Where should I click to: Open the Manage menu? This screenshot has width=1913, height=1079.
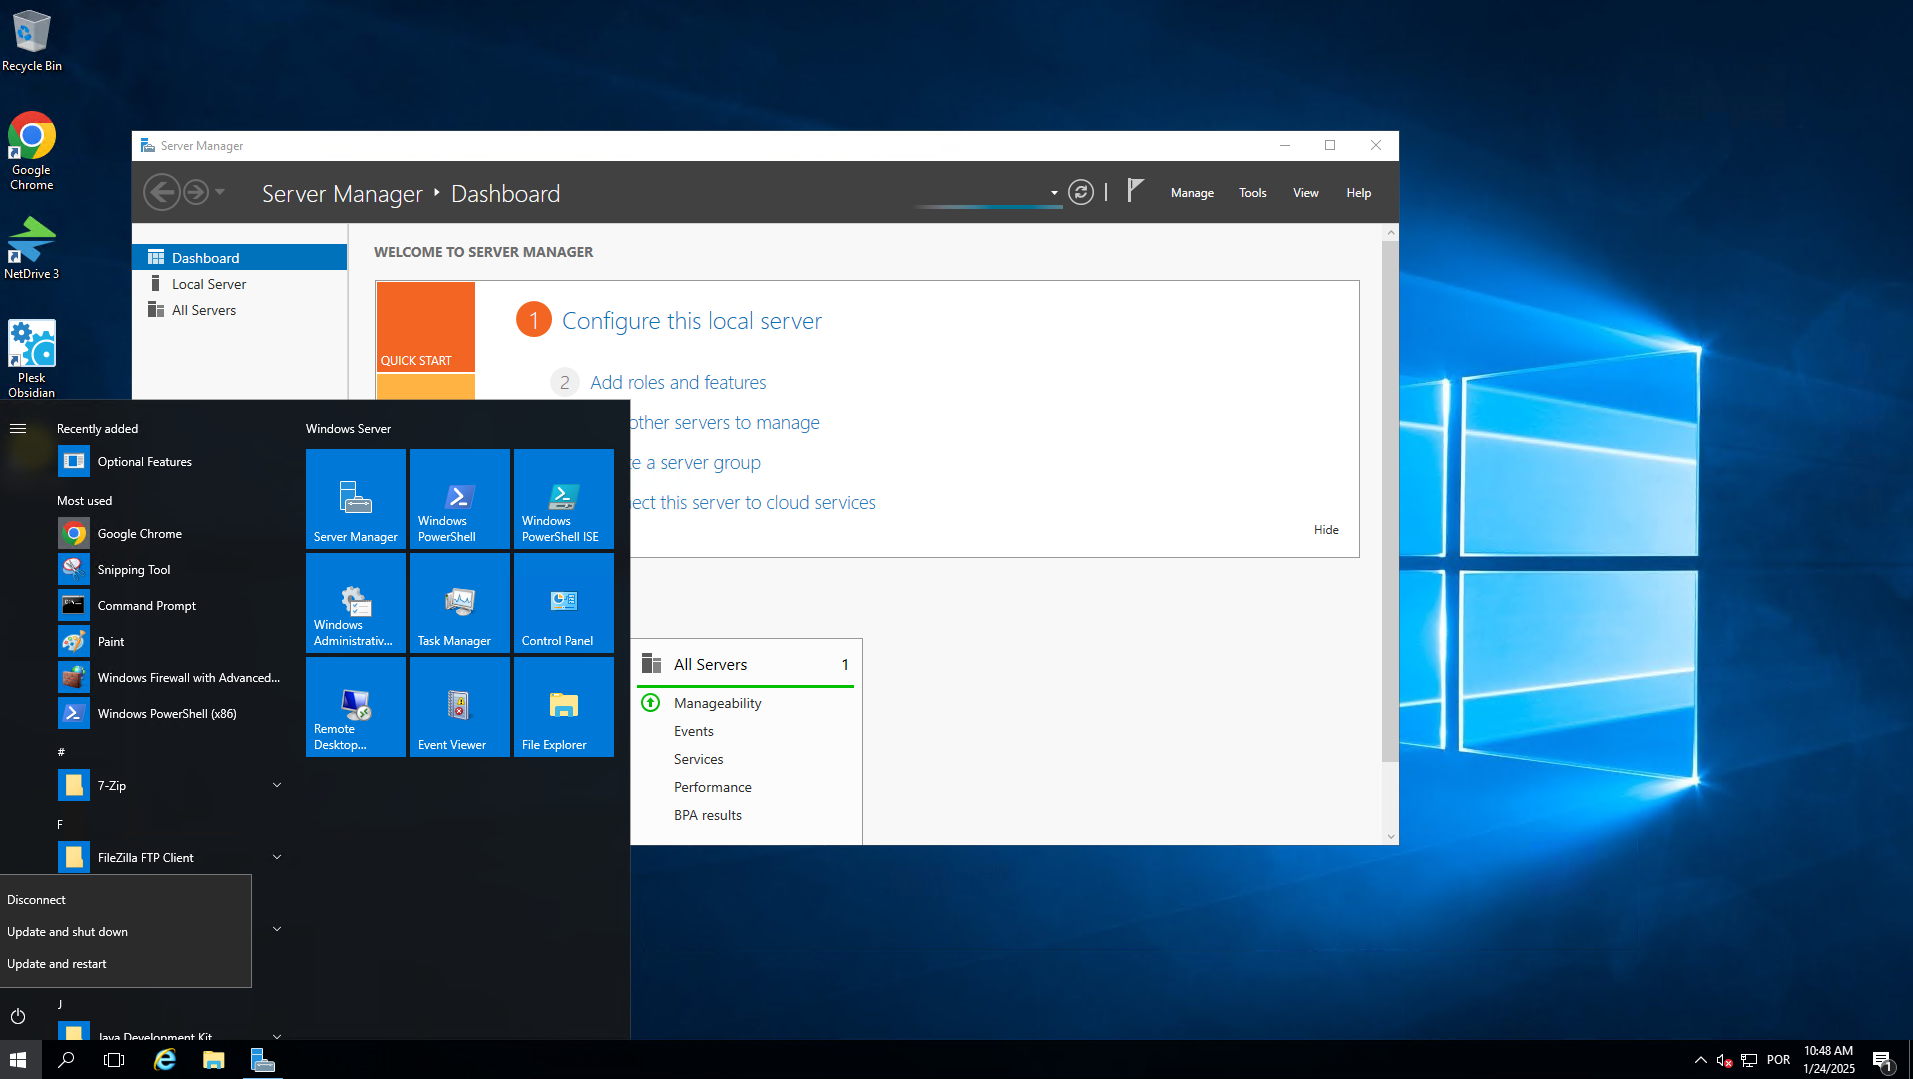pos(1192,193)
